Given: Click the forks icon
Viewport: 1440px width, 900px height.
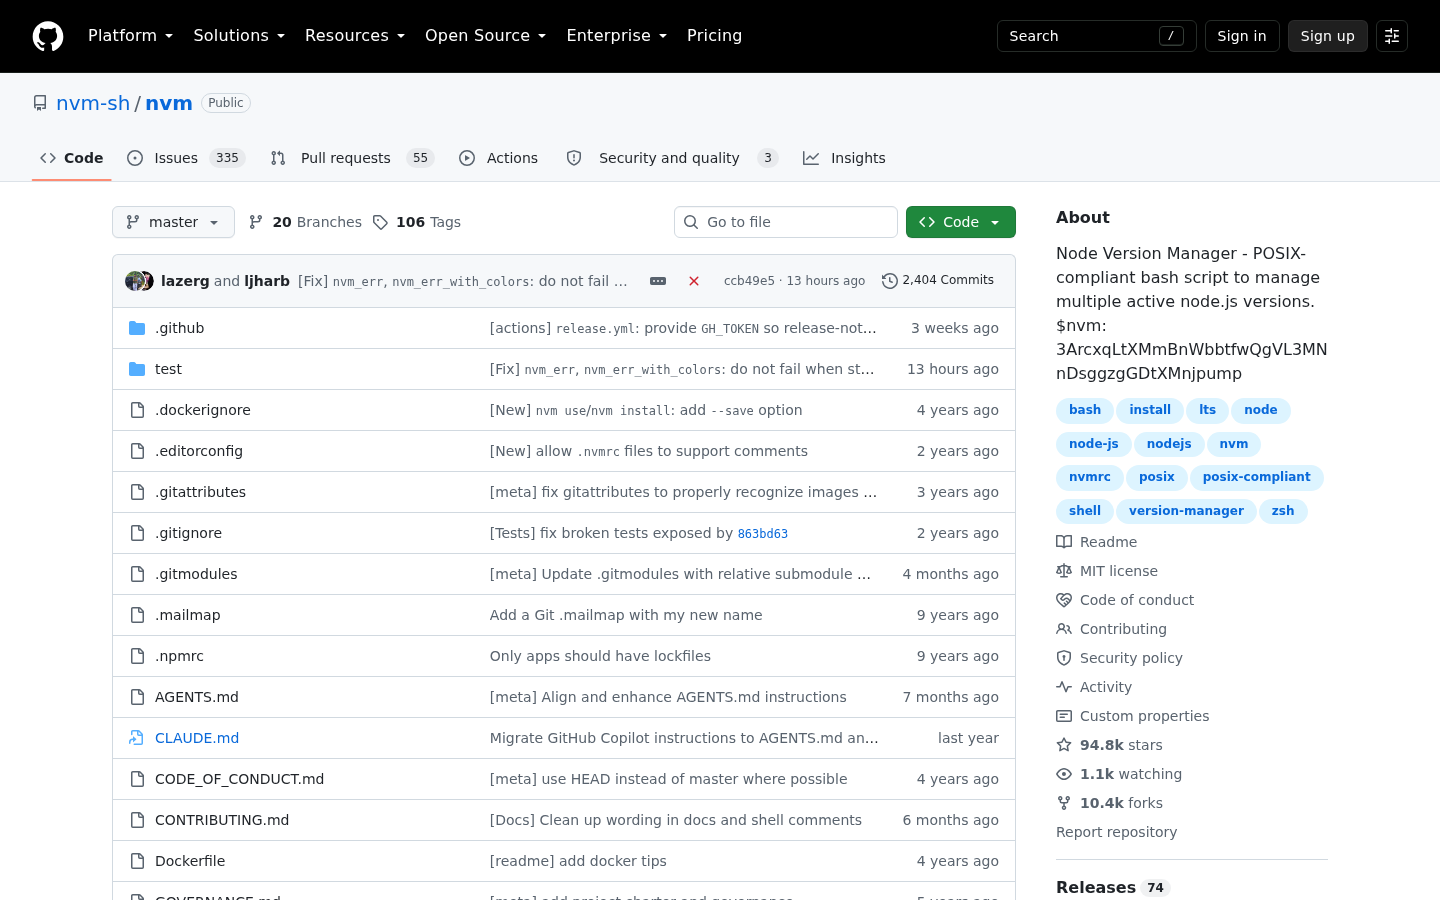Looking at the screenshot, I should pos(1064,803).
